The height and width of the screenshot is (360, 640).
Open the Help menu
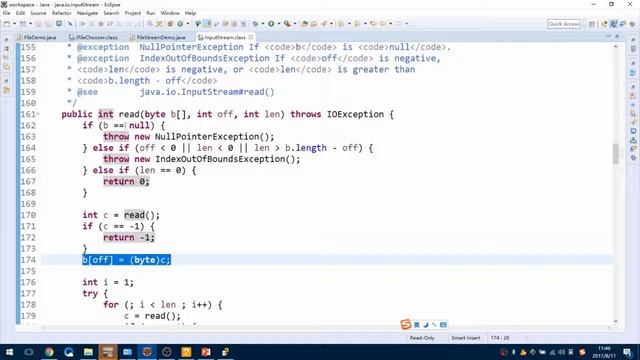(x=190, y=13)
